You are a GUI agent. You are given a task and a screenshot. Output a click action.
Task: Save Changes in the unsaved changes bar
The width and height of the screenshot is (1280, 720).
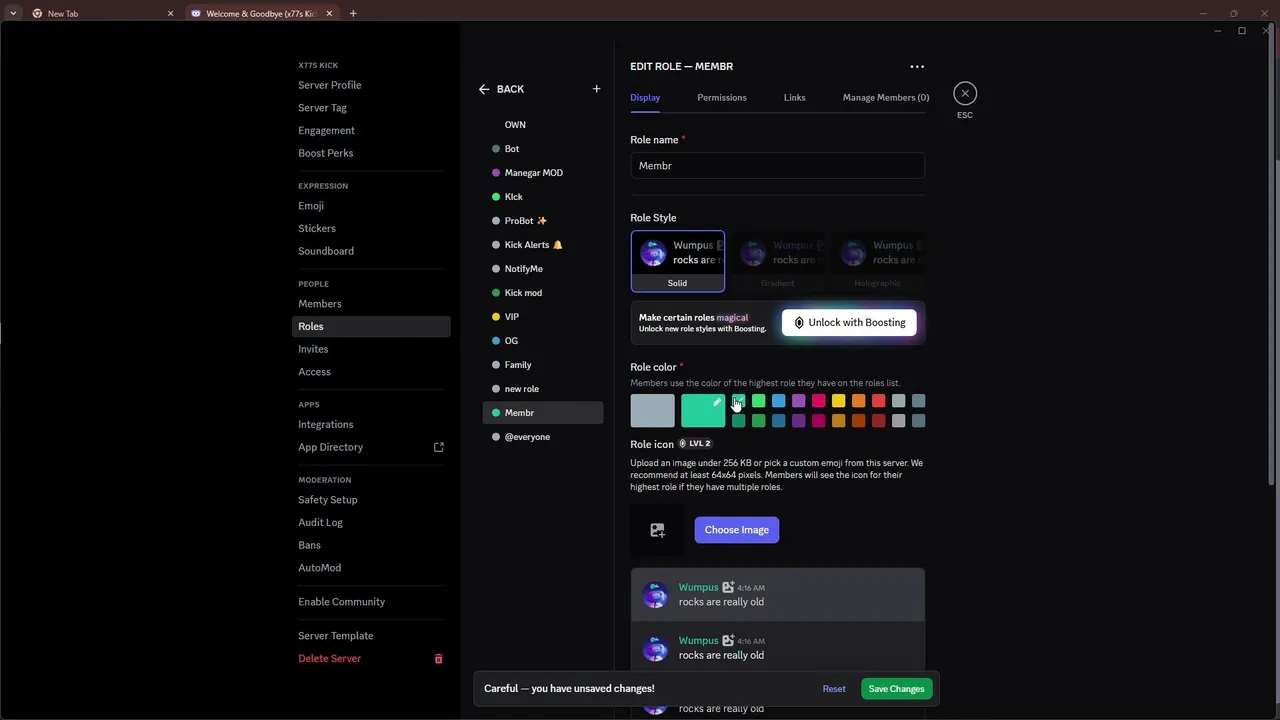pyautogui.click(x=896, y=689)
